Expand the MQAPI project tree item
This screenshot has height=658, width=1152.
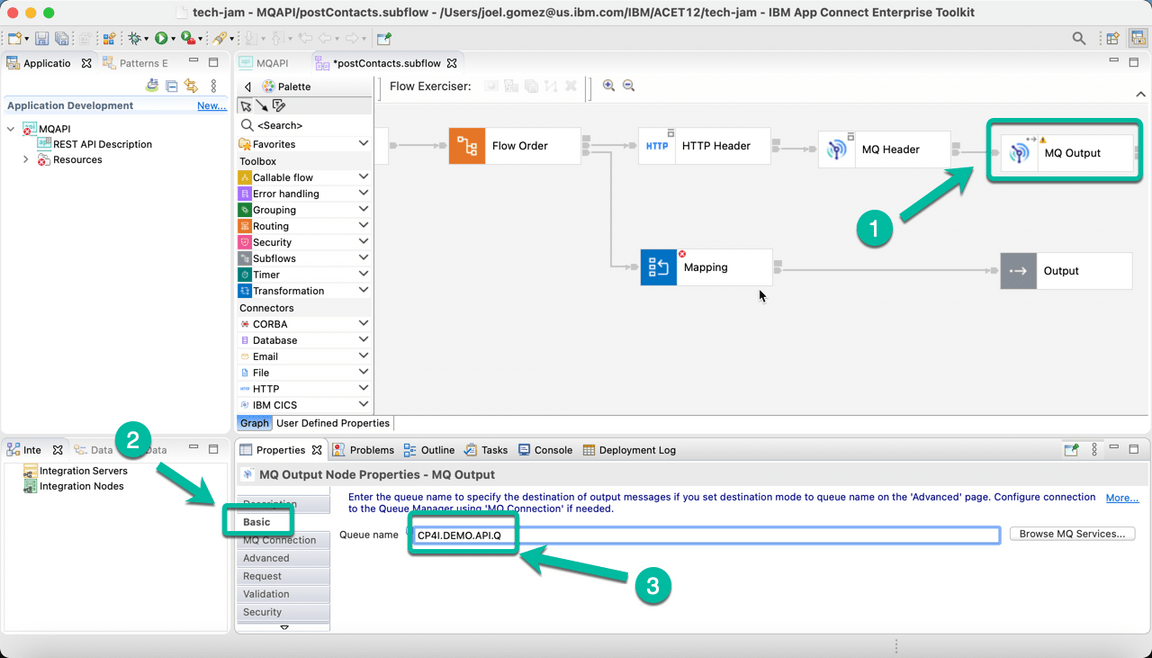[x=10, y=128]
